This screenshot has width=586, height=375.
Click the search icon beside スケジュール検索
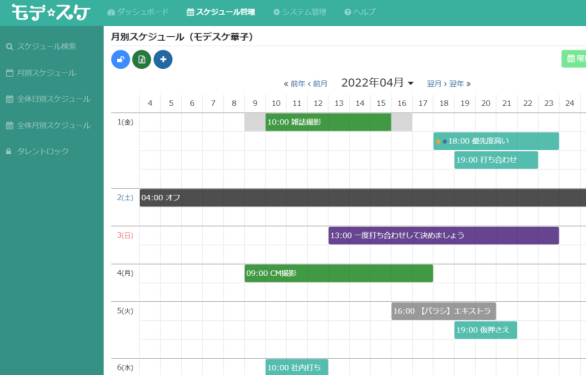9,47
